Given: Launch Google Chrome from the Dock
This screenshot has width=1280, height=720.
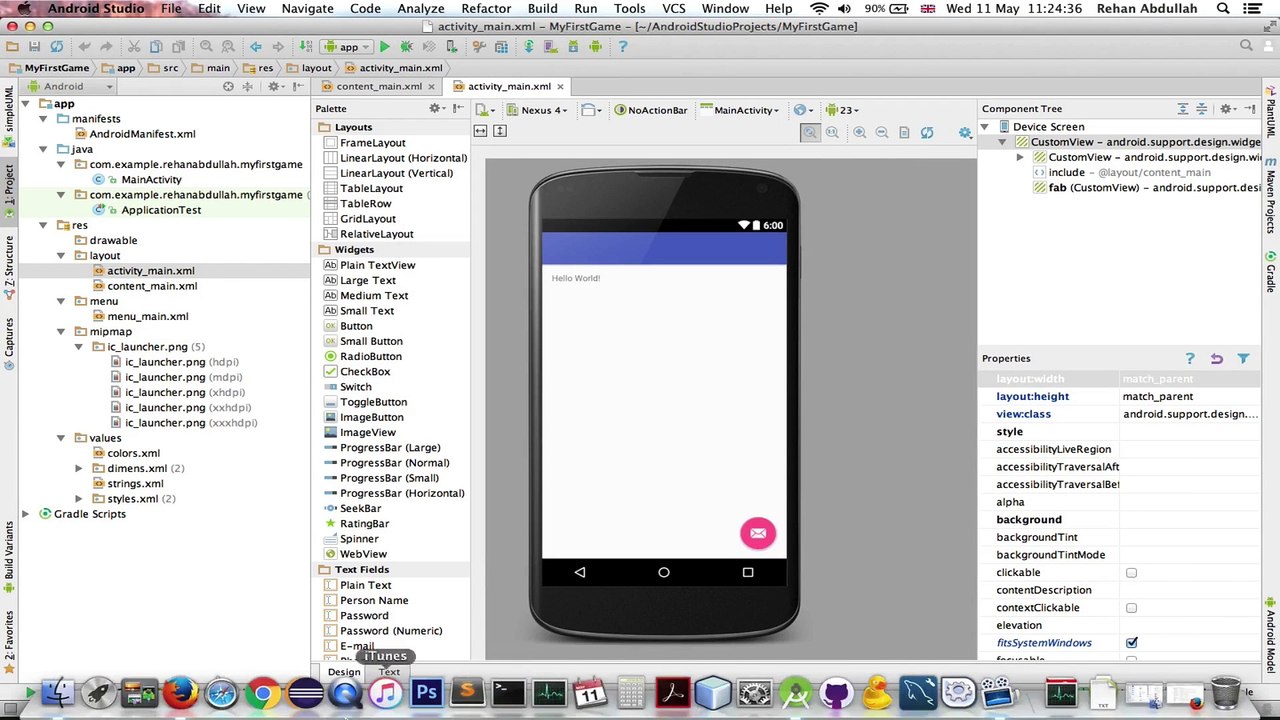Looking at the screenshot, I should click(262, 692).
